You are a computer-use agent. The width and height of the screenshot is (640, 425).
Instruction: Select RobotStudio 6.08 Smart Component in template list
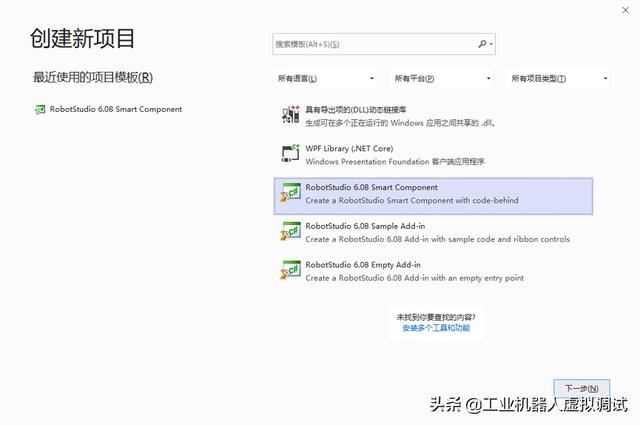pyautogui.click(x=433, y=196)
